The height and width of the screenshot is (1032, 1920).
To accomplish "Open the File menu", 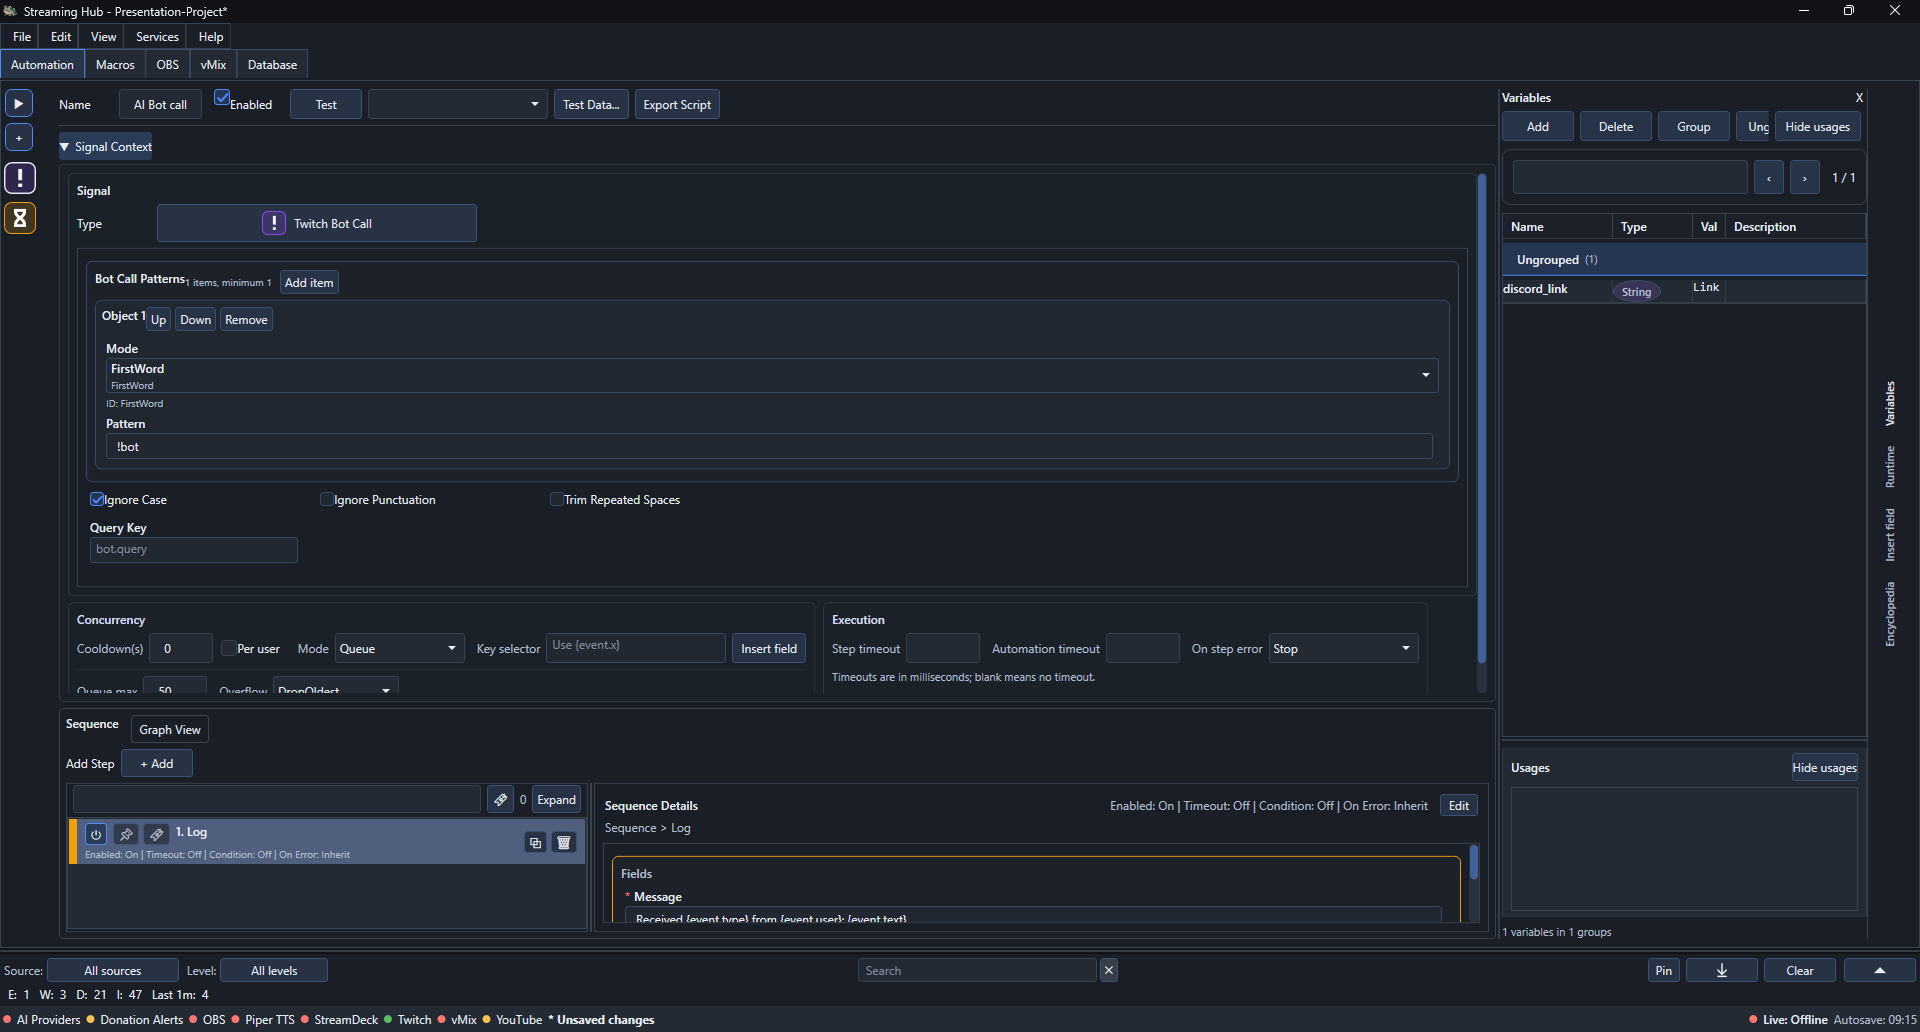I will point(22,36).
